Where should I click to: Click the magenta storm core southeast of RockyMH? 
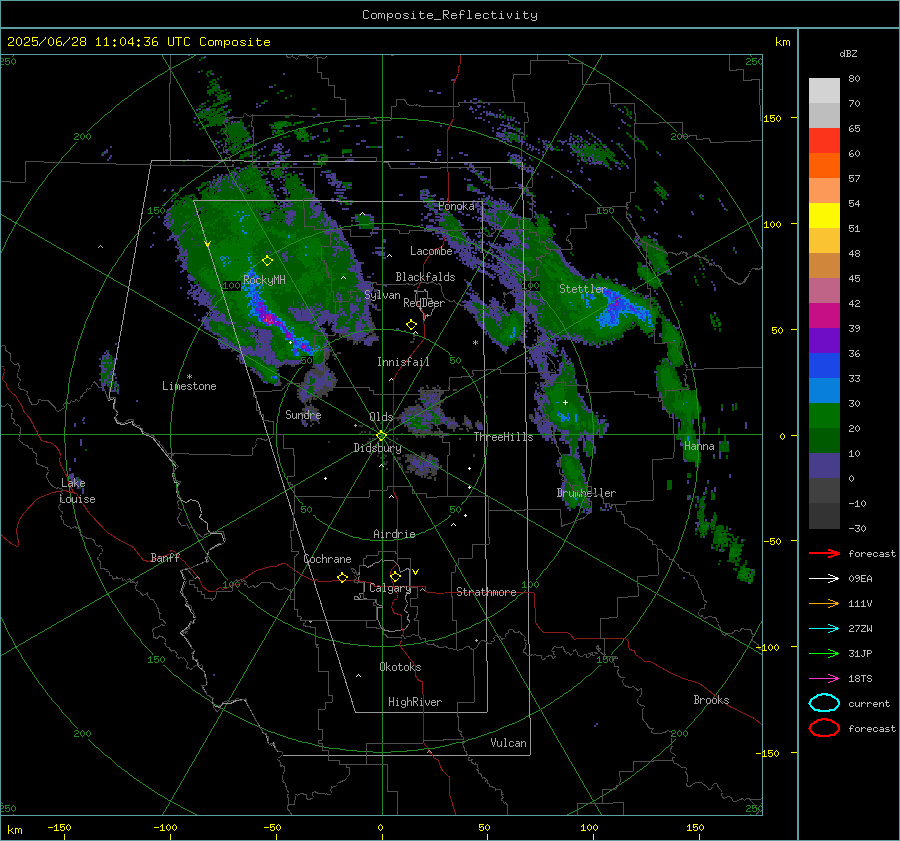tap(267, 316)
